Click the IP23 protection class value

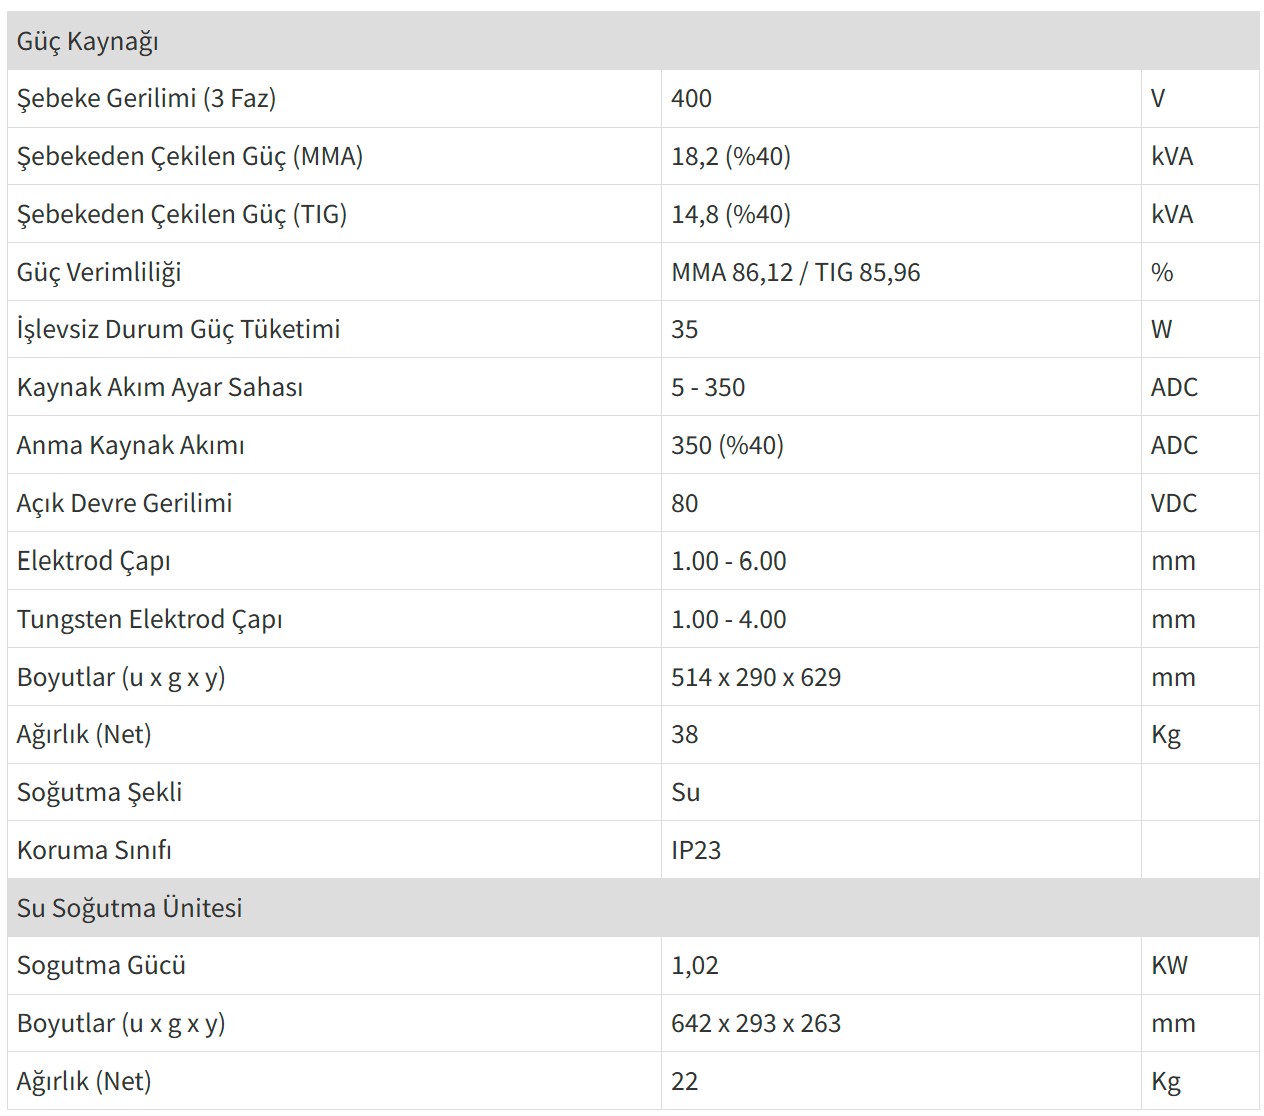[x=696, y=850]
